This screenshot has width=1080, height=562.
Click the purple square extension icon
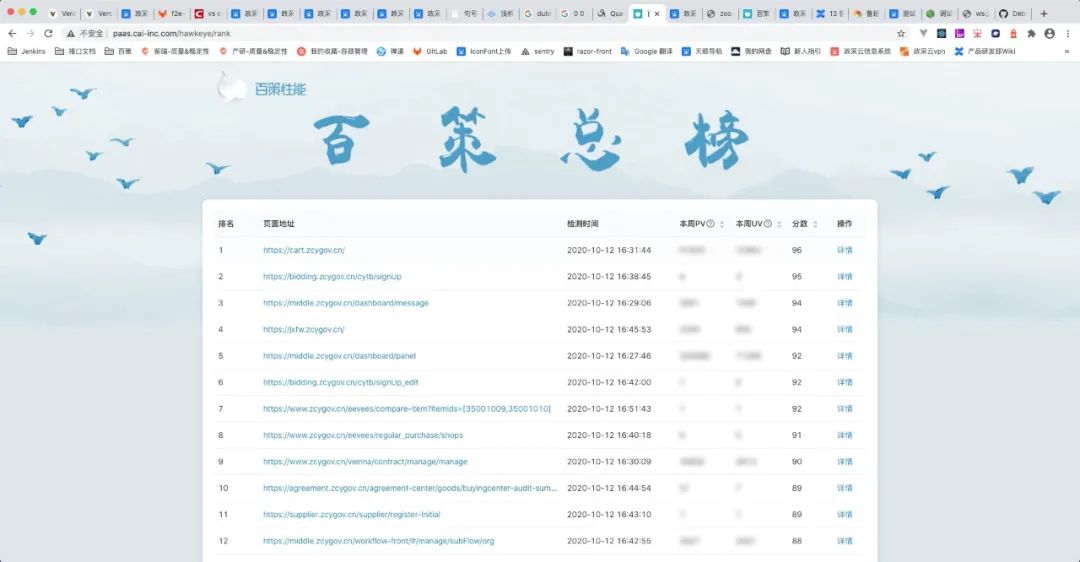pyautogui.click(x=959, y=33)
